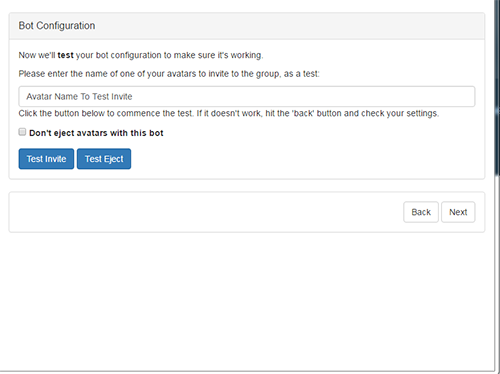Click the Test Invite button
This screenshot has width=500, height=374.
click(46, 159)
